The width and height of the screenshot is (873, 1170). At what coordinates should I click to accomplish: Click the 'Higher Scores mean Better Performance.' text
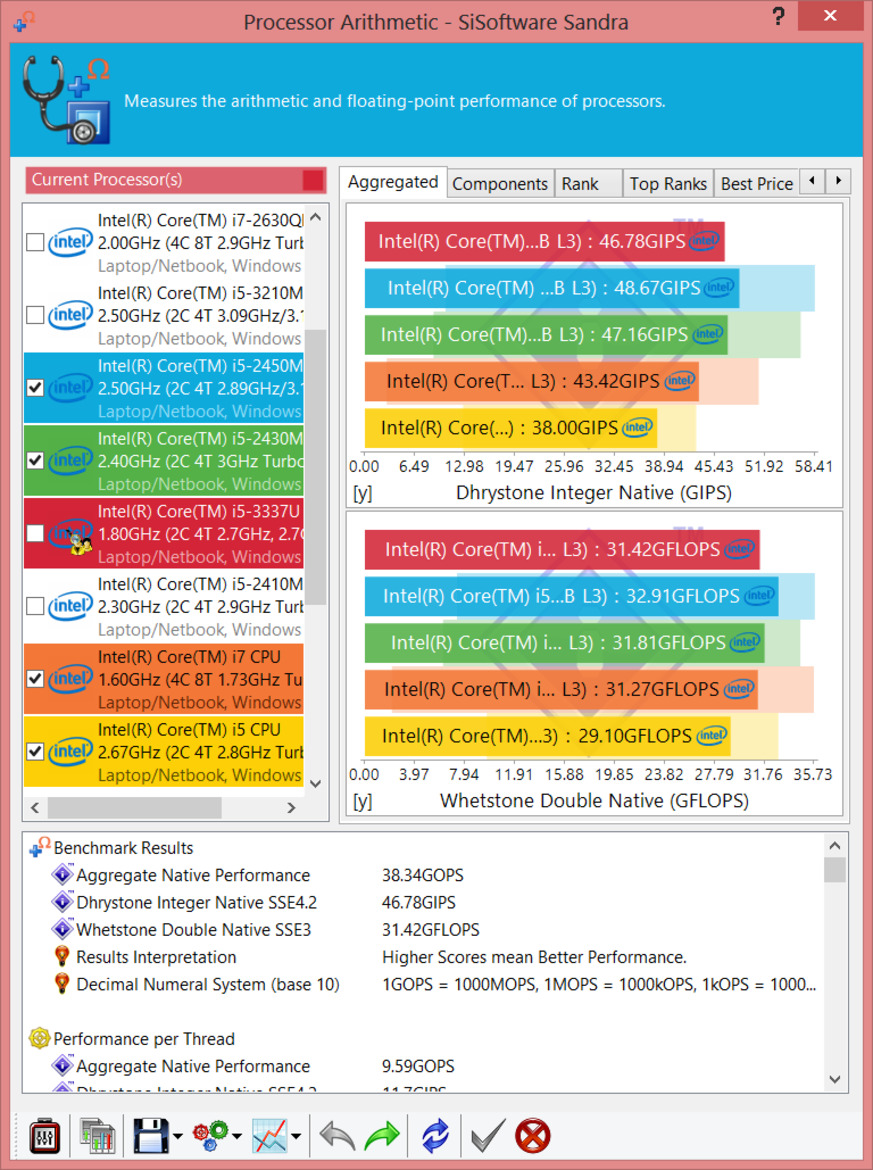534,957
